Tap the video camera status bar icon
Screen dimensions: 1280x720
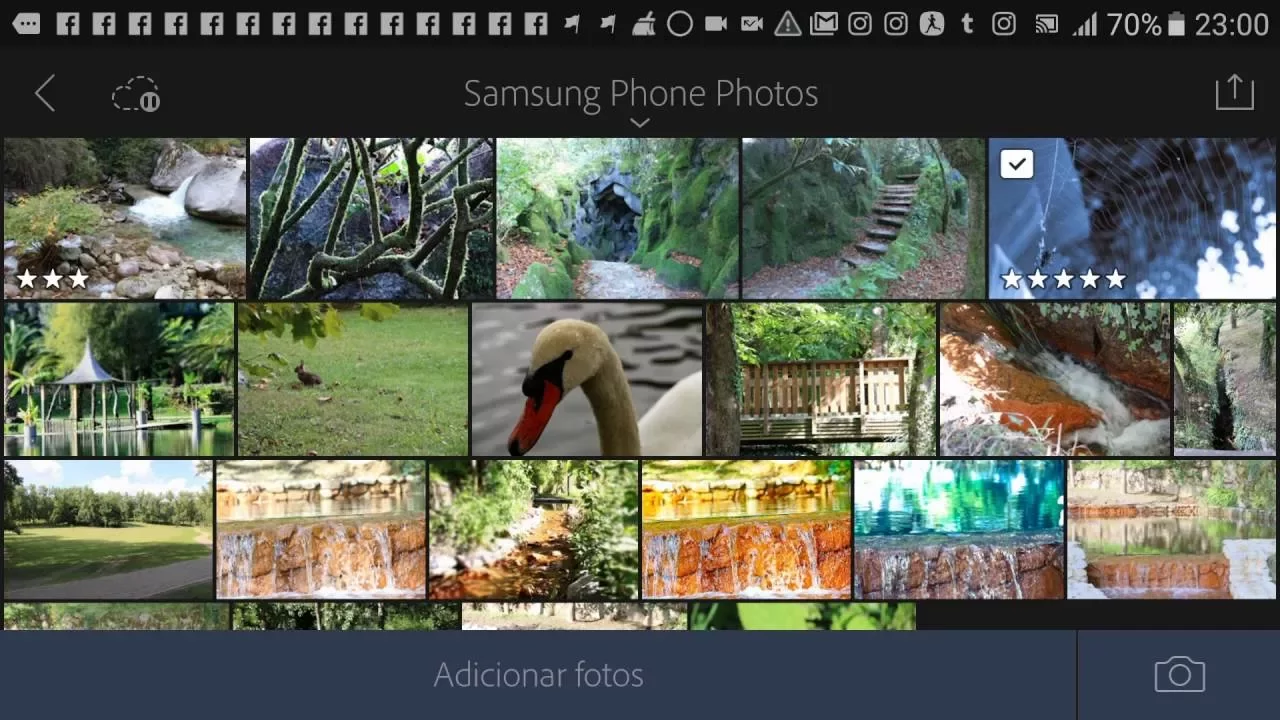click(x=716, y=24)
